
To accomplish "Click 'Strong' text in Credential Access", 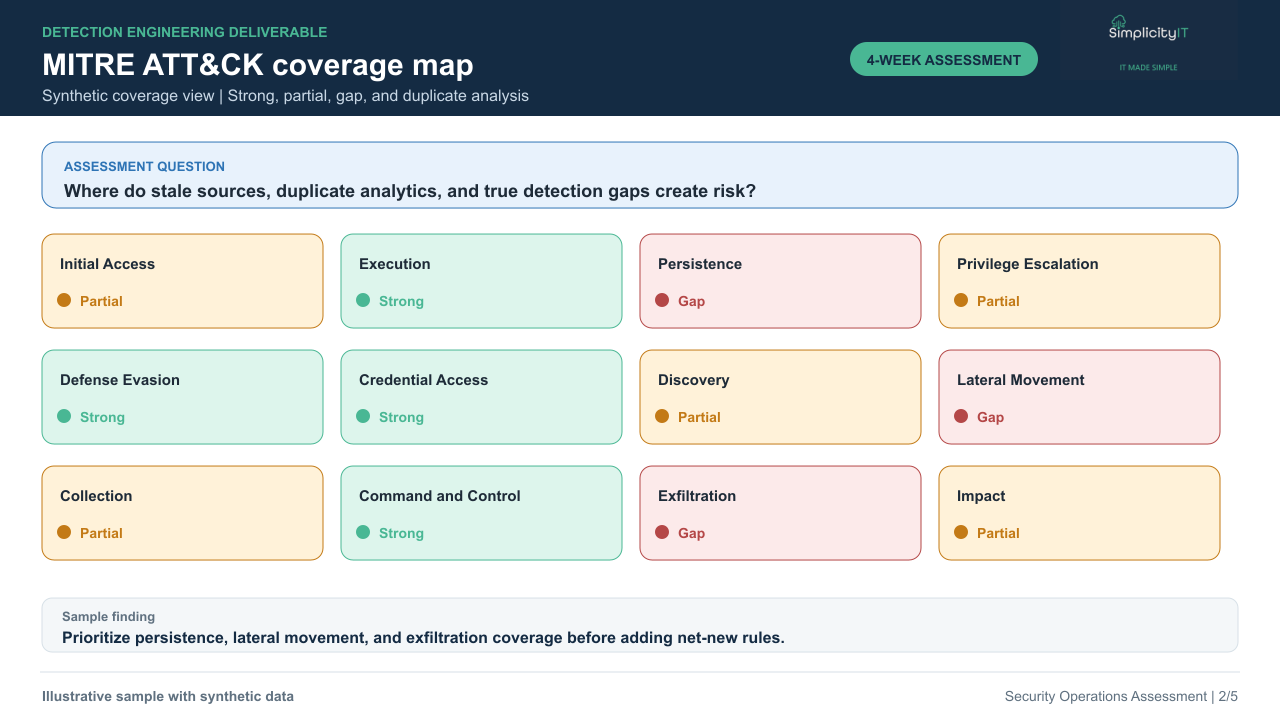I will pyautogui.click(x=401, y=417).
